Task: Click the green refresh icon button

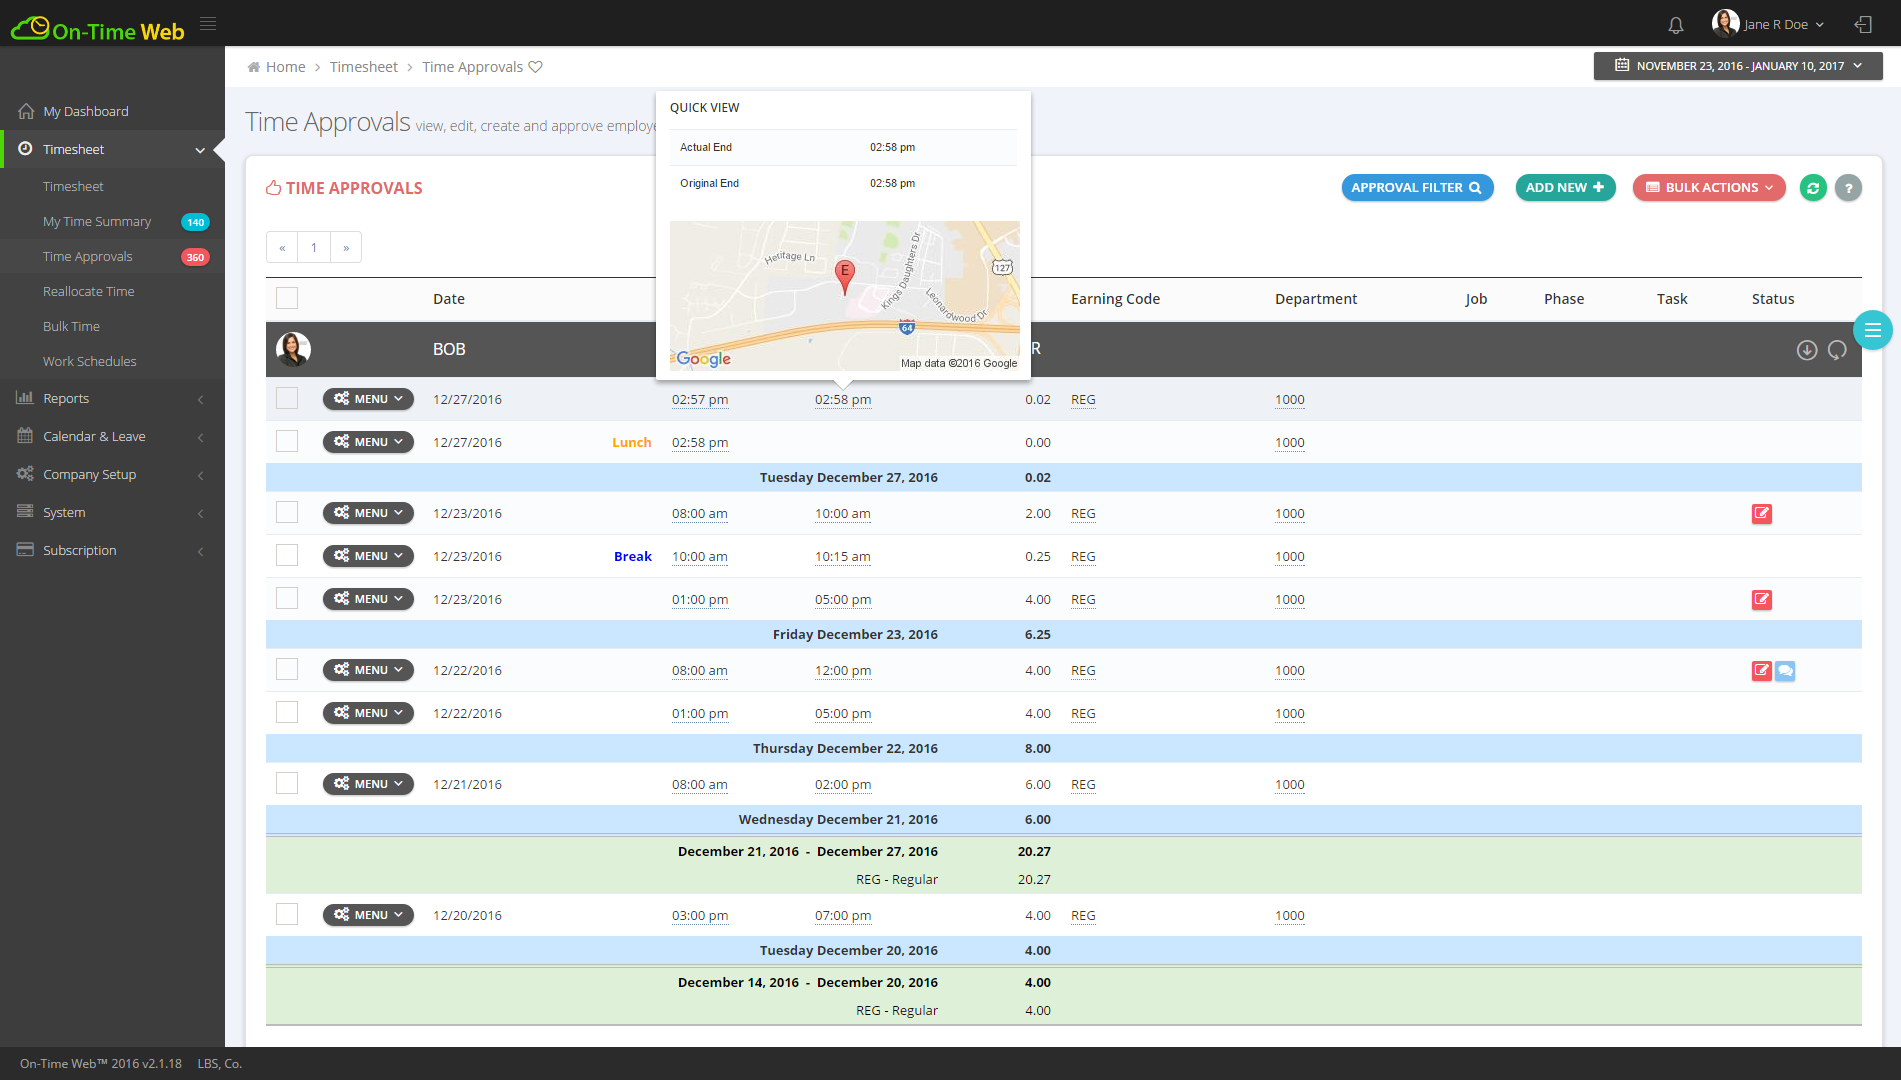Action: 1813,188
